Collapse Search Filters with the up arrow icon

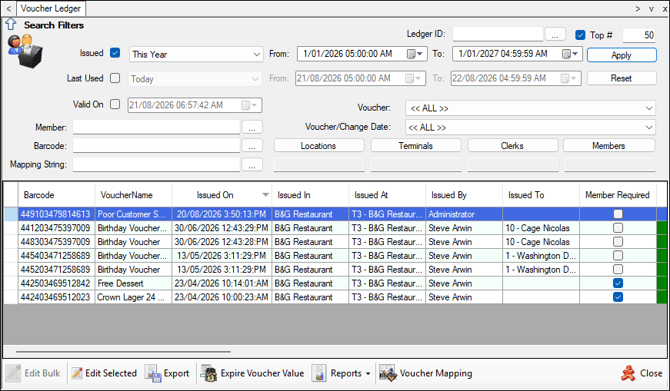[x=11, y=24]
